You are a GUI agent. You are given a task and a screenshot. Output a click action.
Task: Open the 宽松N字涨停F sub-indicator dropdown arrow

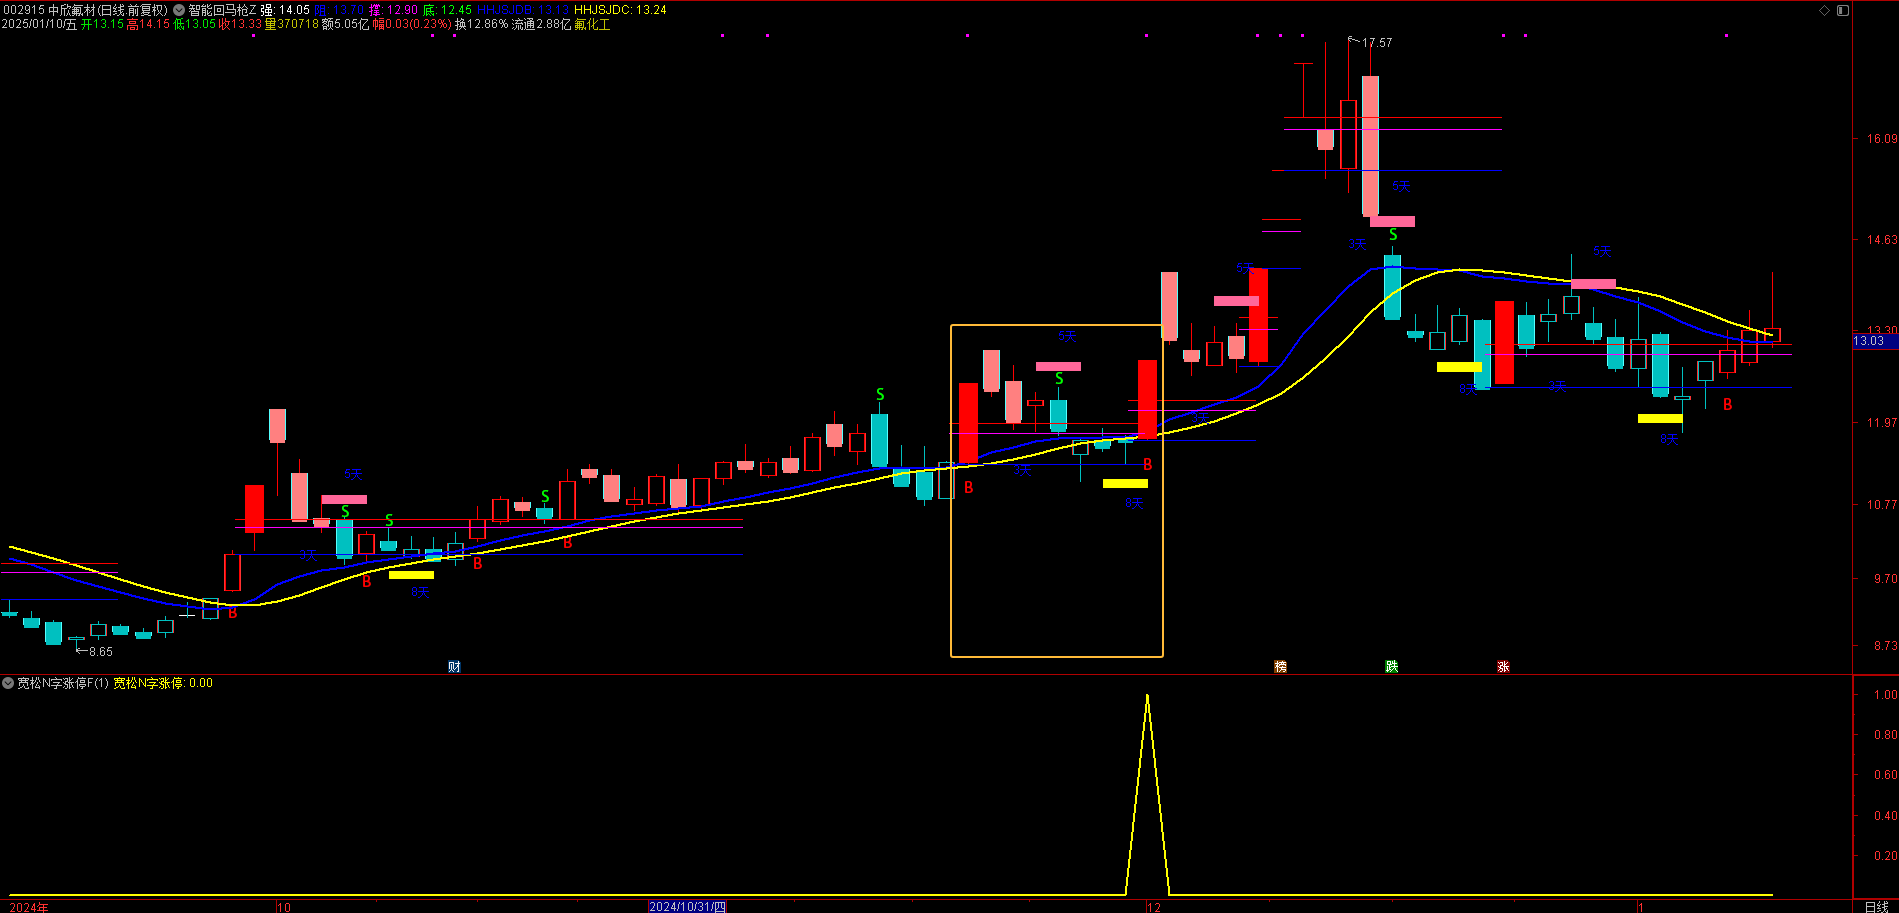coord(8,683)
